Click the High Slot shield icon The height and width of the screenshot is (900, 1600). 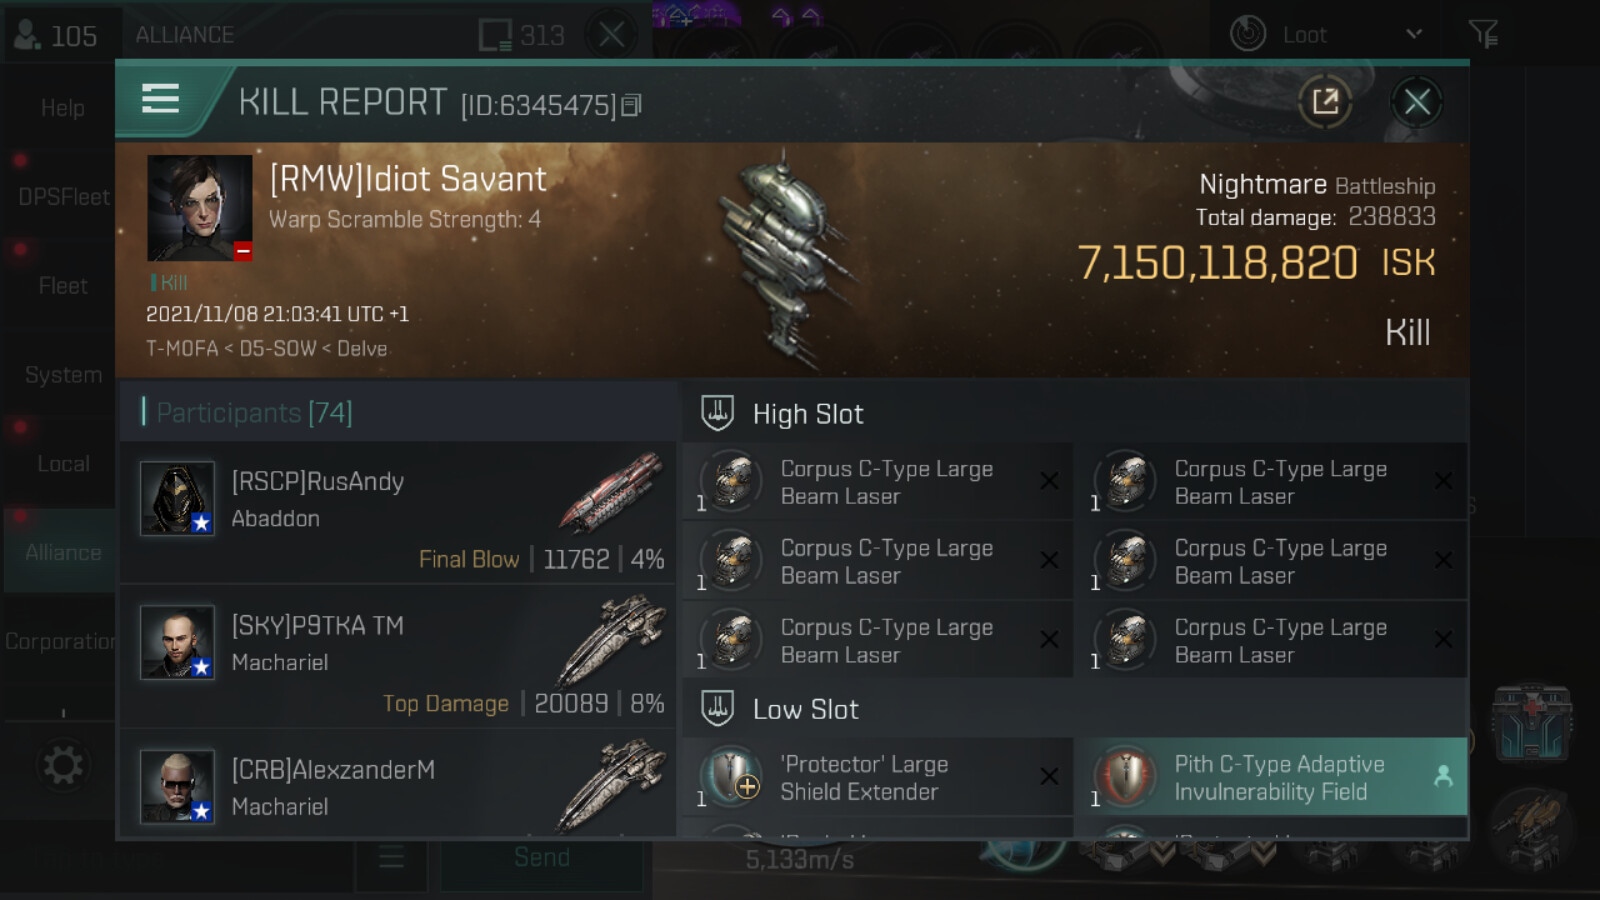(717, 413)
